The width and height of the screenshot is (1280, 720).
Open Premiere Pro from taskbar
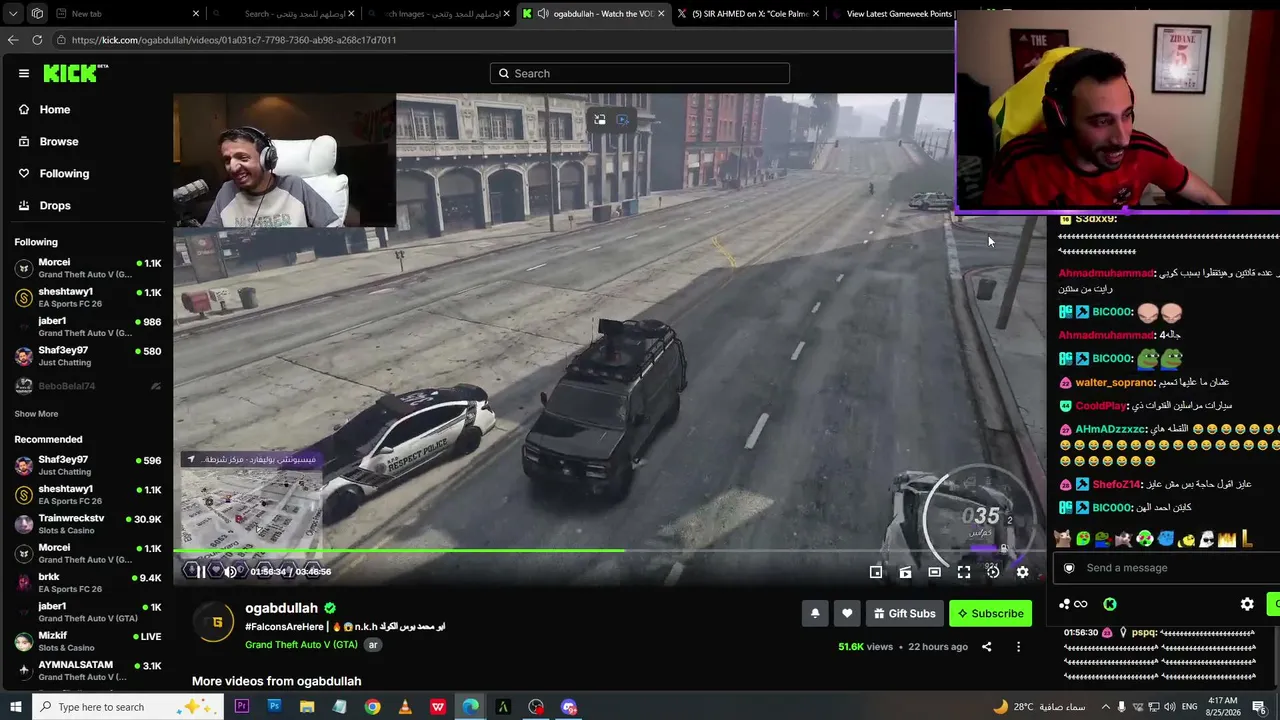click(x=241, y=707)
